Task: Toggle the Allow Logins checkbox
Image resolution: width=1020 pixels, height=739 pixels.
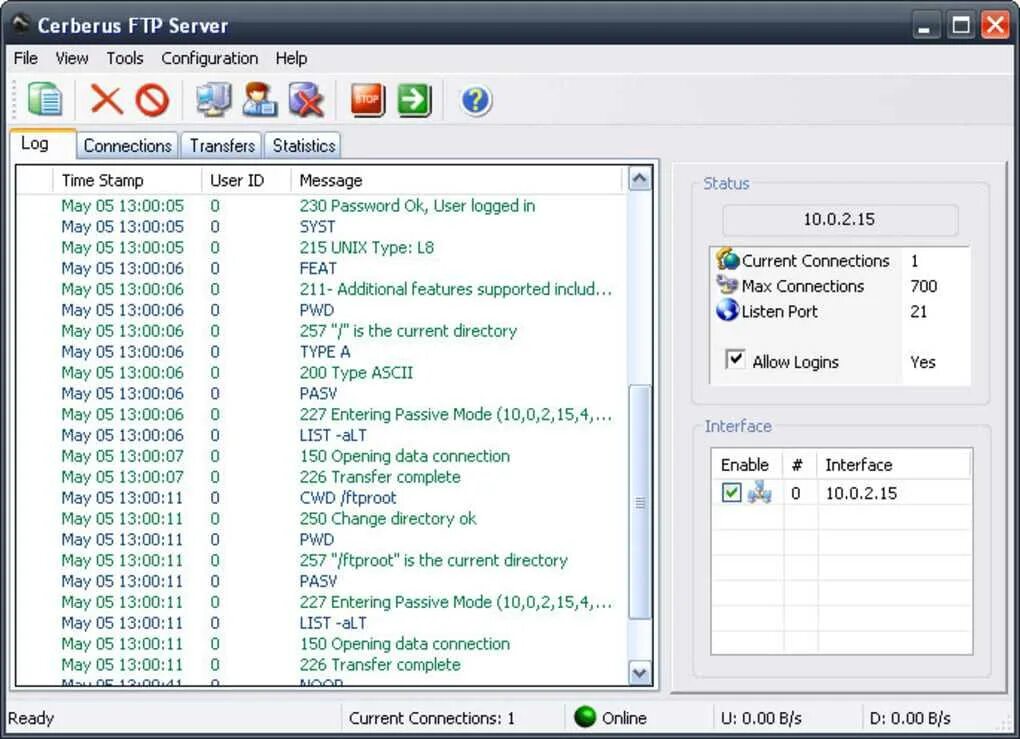Action: click(735, 360)
